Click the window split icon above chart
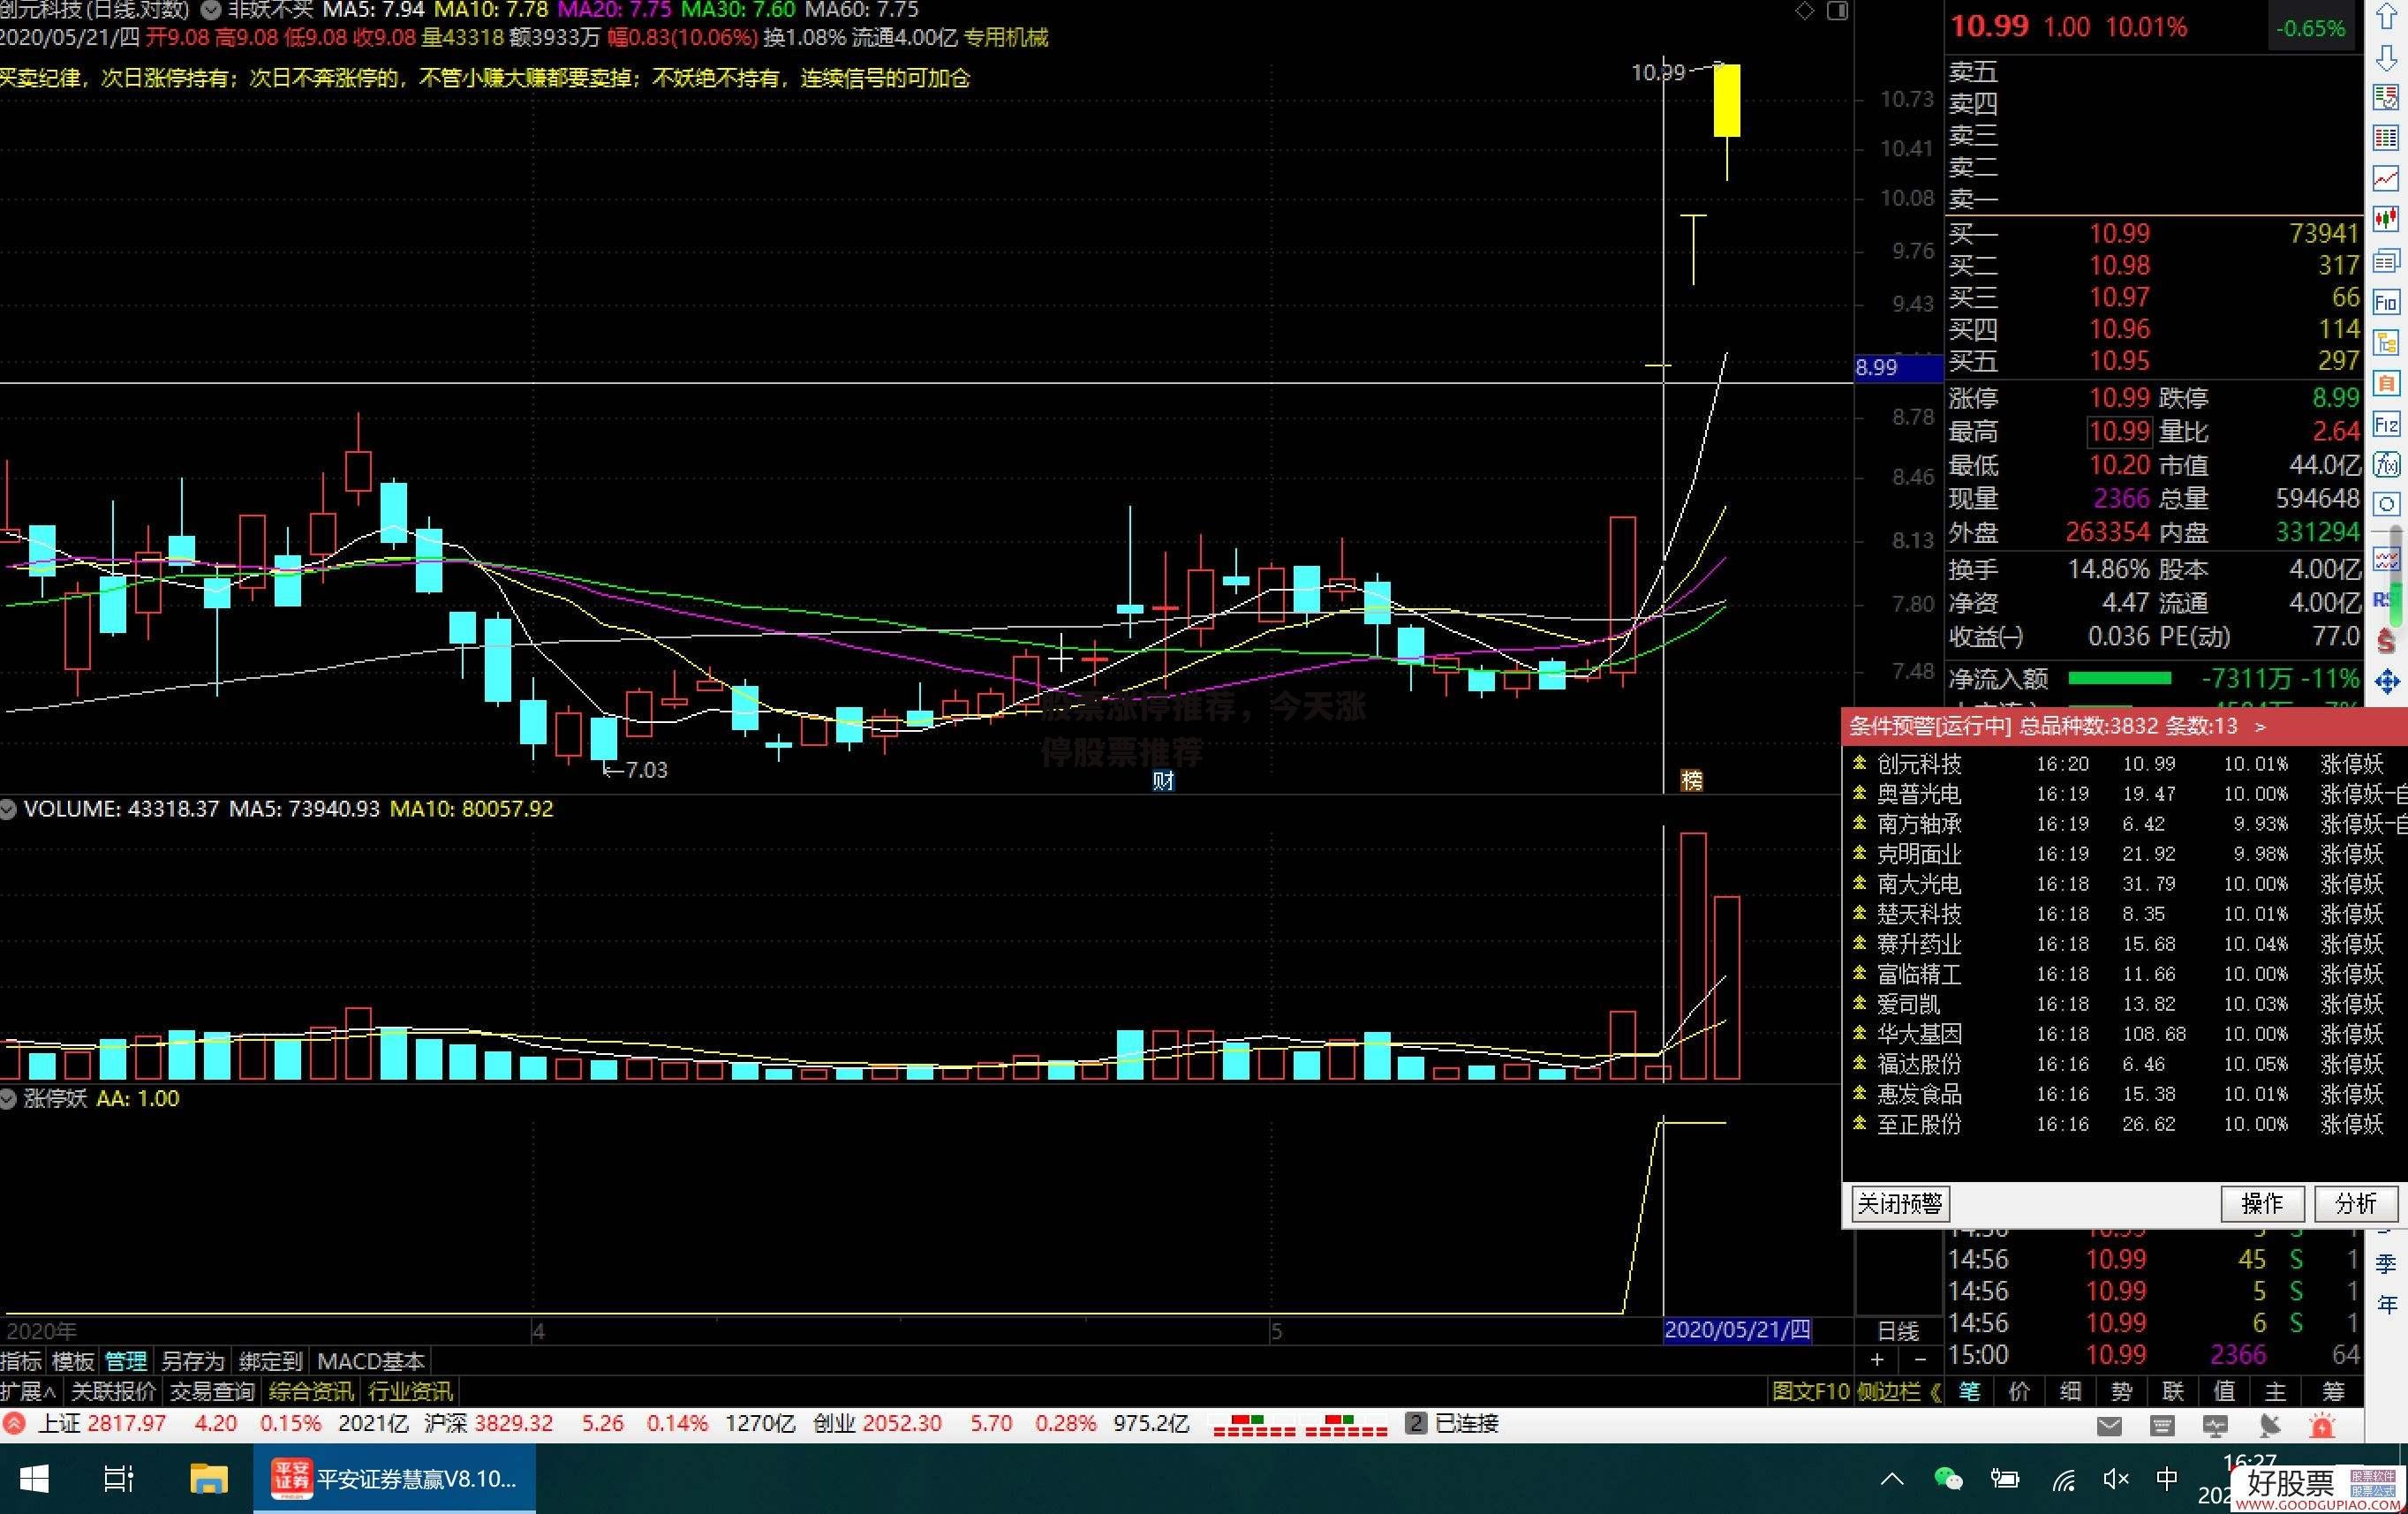Image resolution: width=2408 pixels, height=1514 pixels. [1838, 11]
